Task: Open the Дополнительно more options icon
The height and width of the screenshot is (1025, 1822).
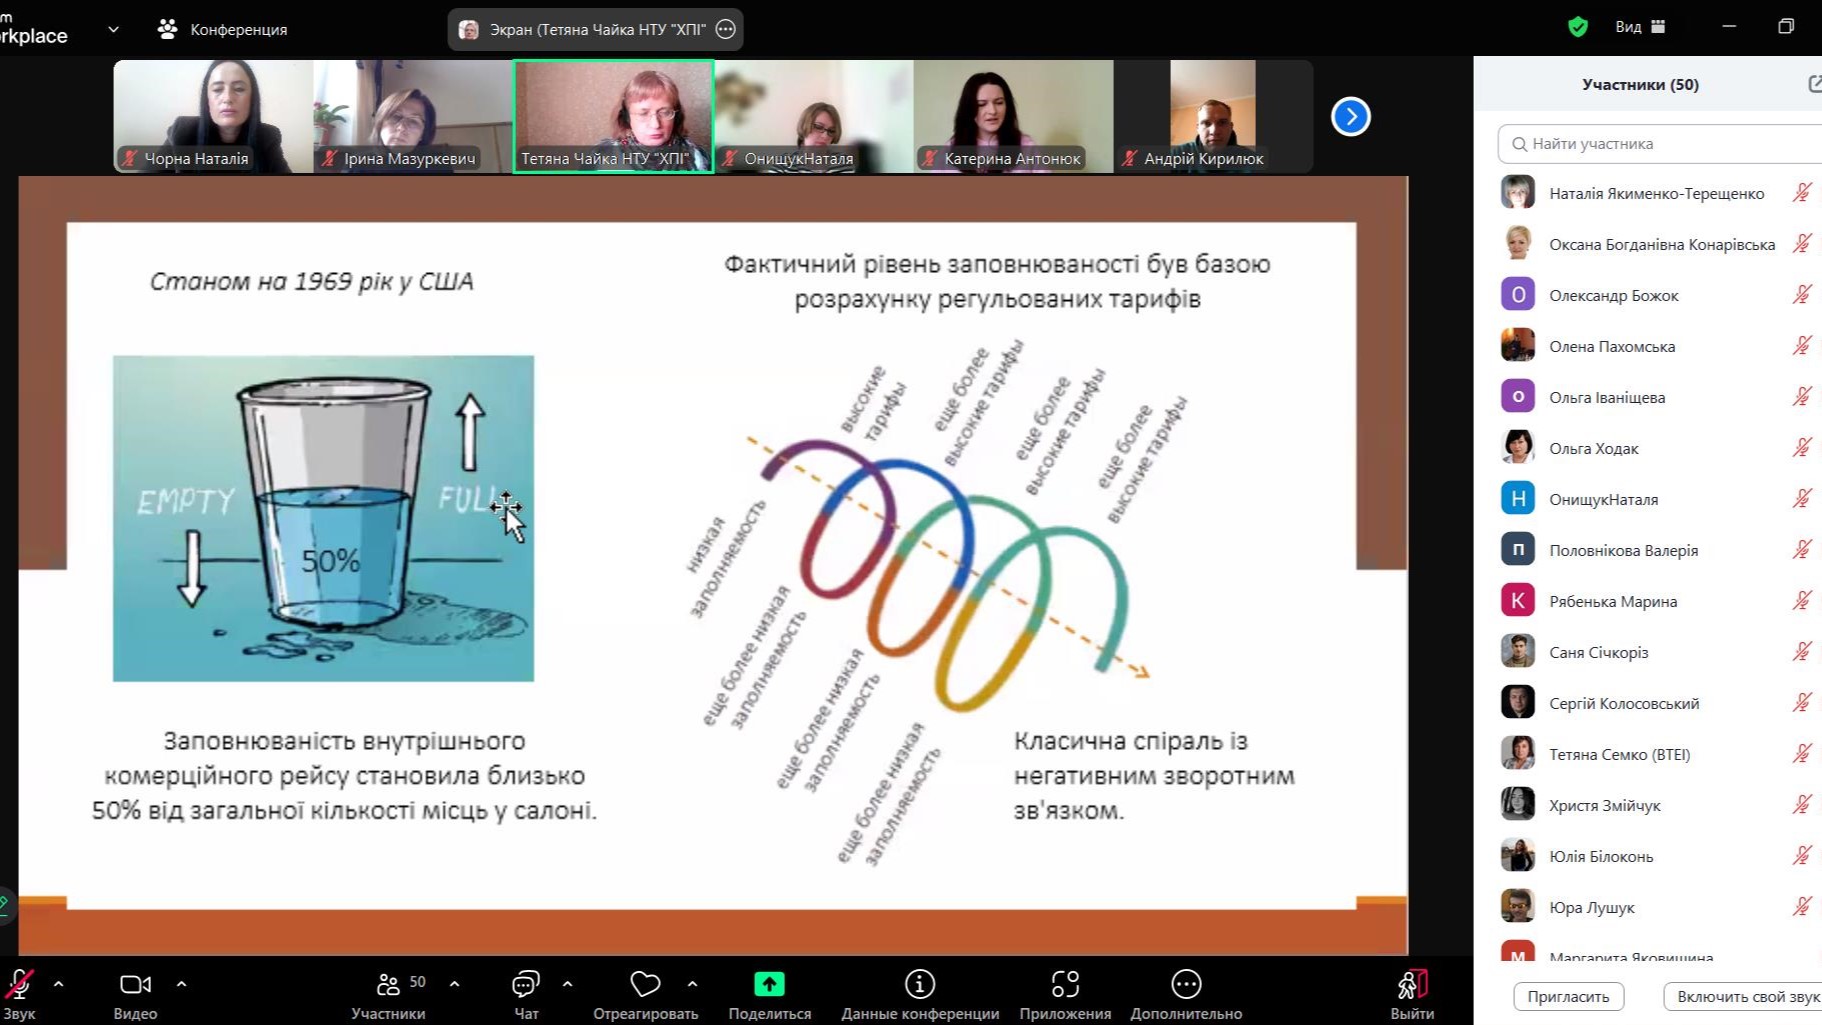Action: click(x=1186, y=985)
